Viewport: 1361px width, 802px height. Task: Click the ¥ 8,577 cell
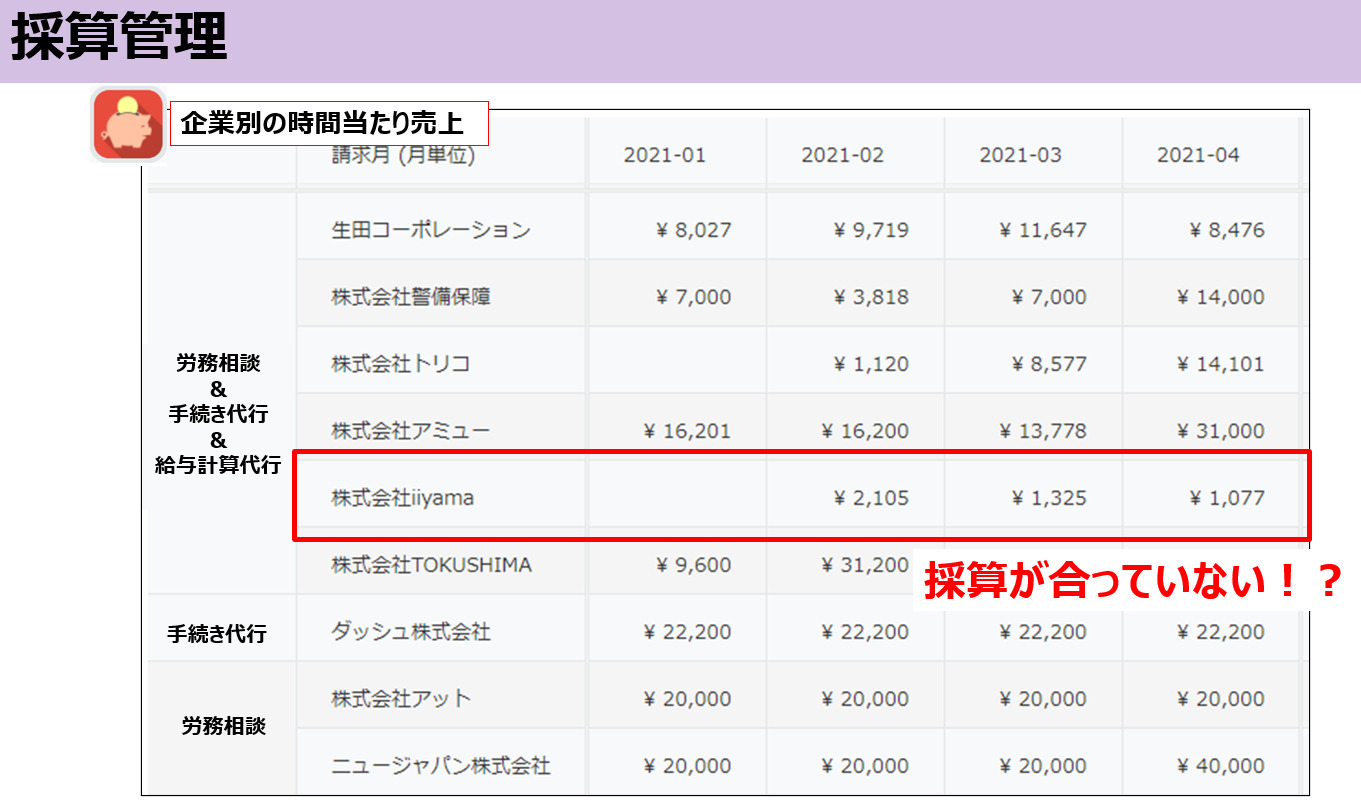point(1049,364)
